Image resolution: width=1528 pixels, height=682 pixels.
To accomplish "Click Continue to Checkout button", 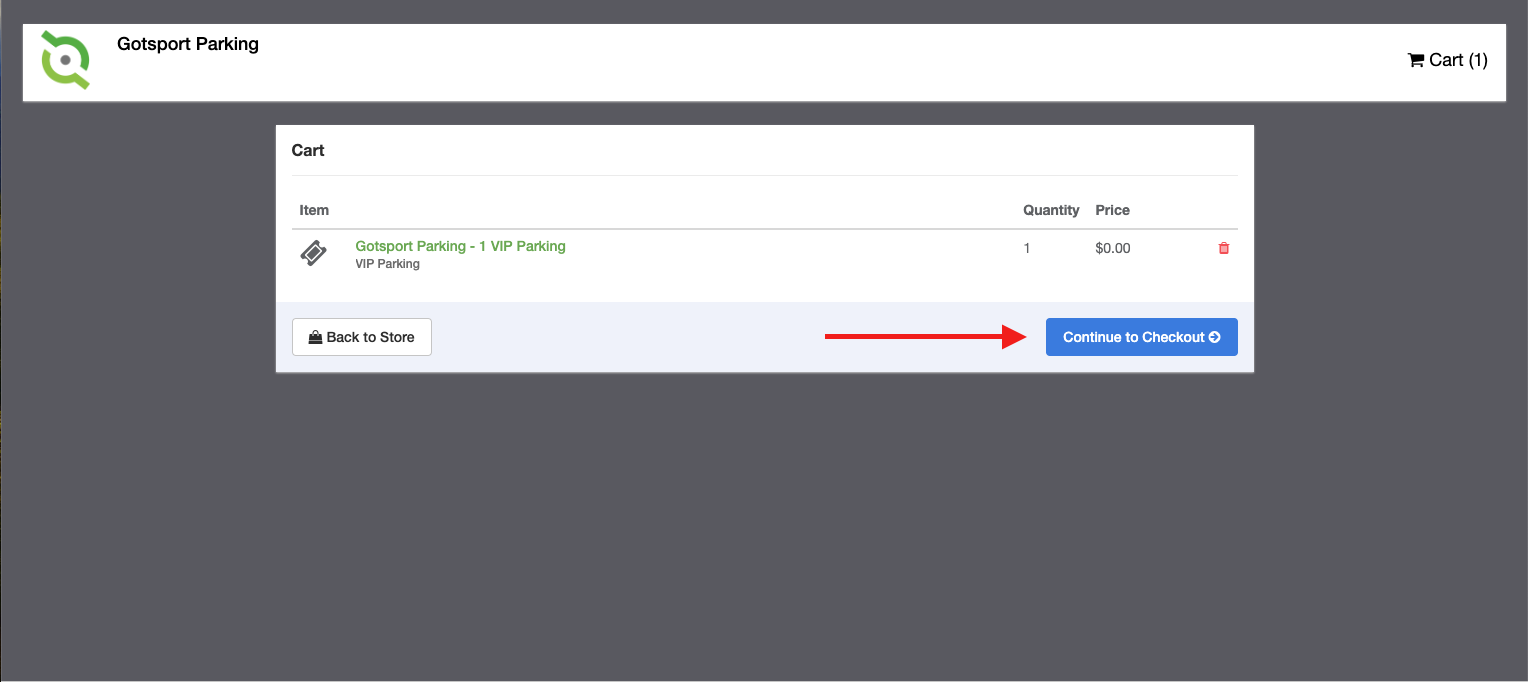I will pos(1141,337).
